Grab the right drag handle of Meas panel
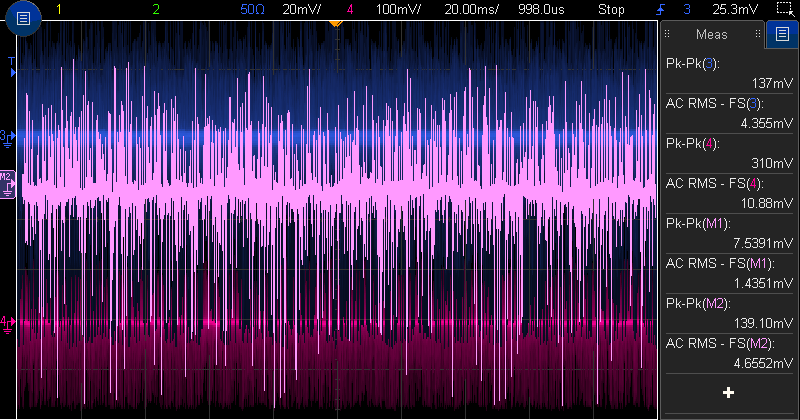The image size is (800, 420). (758, 34)
